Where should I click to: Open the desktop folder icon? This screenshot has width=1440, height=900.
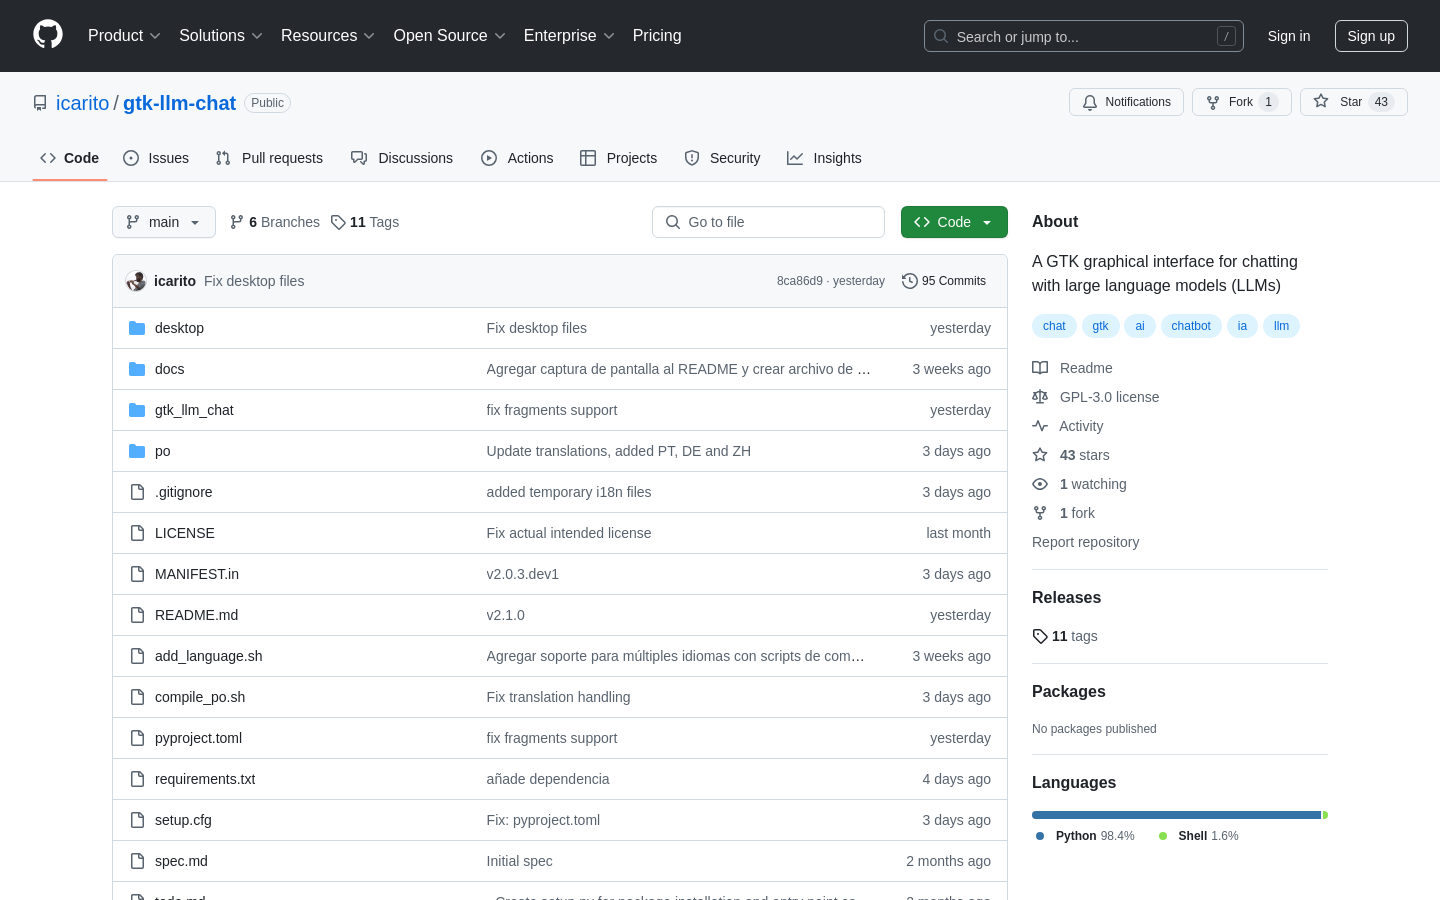tap(137, 328)
